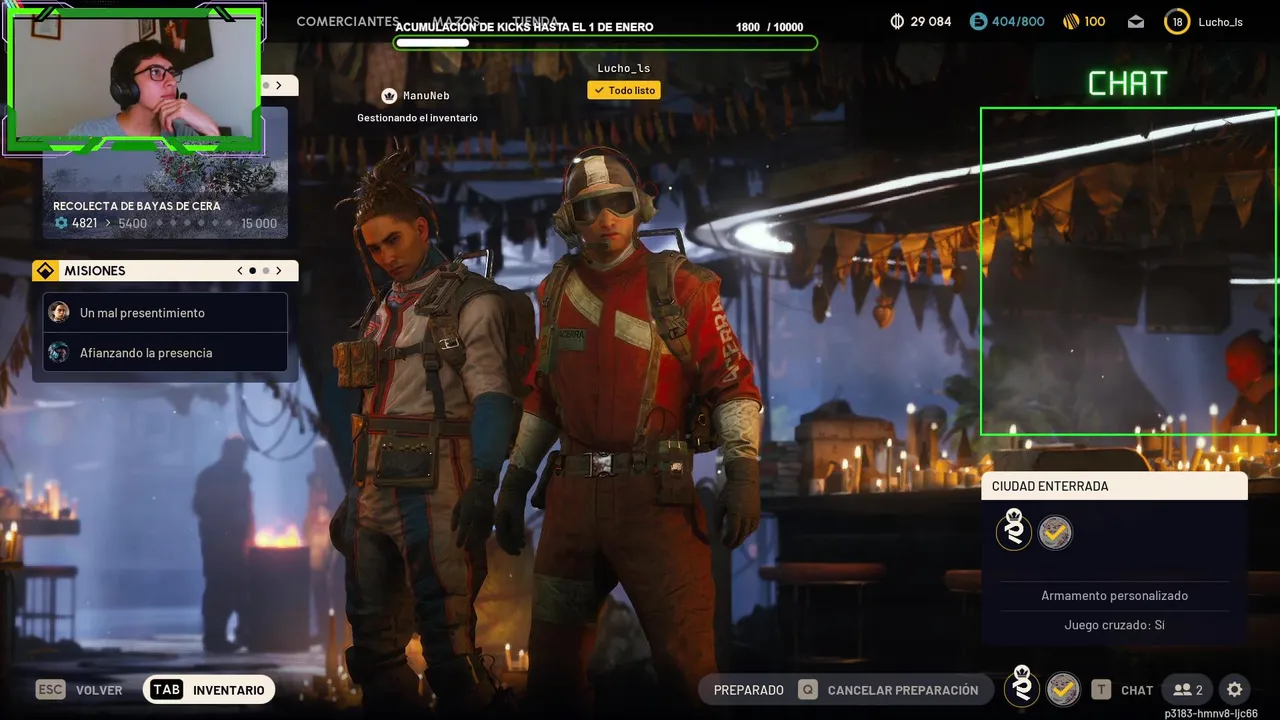
Task: Select the Lucho_ls name above the red character
Action: [624, 68]
